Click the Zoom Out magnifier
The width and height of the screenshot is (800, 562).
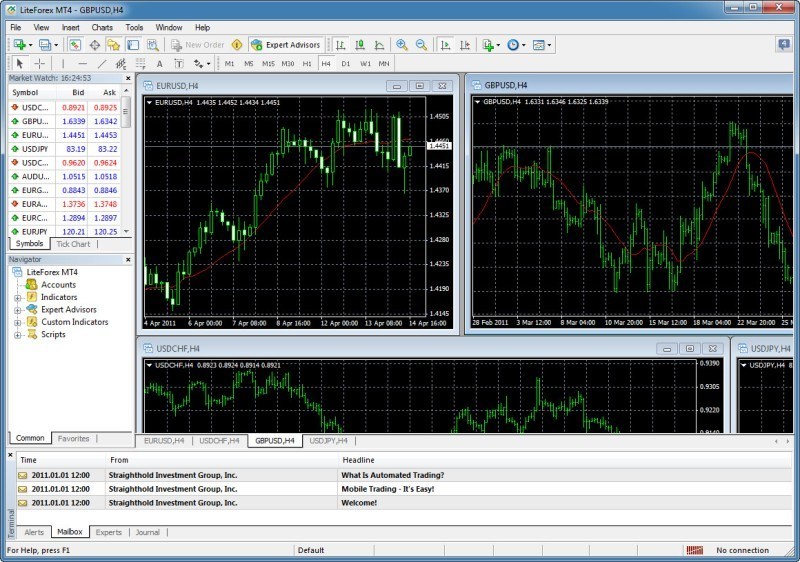[x=421, y=45]
